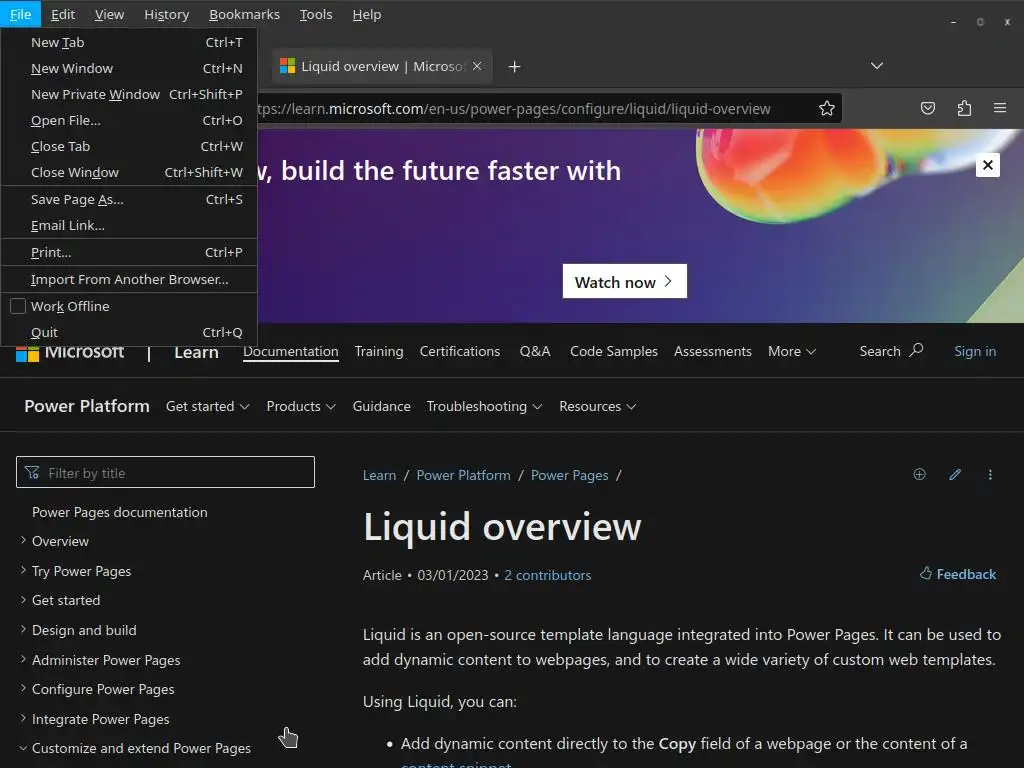Bookmark this page with the star icon
This screenshot has height=768, width=1024.
pyautogui.click(x=827, y=108)
